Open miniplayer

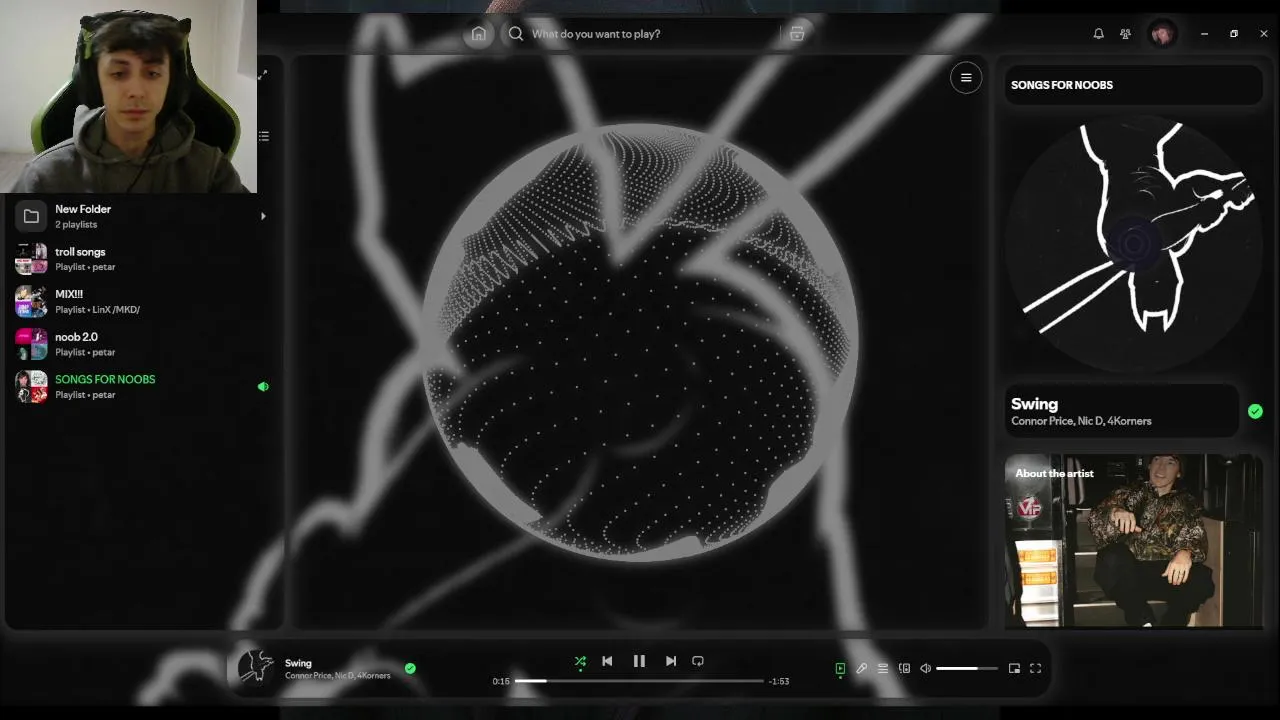1014,668
